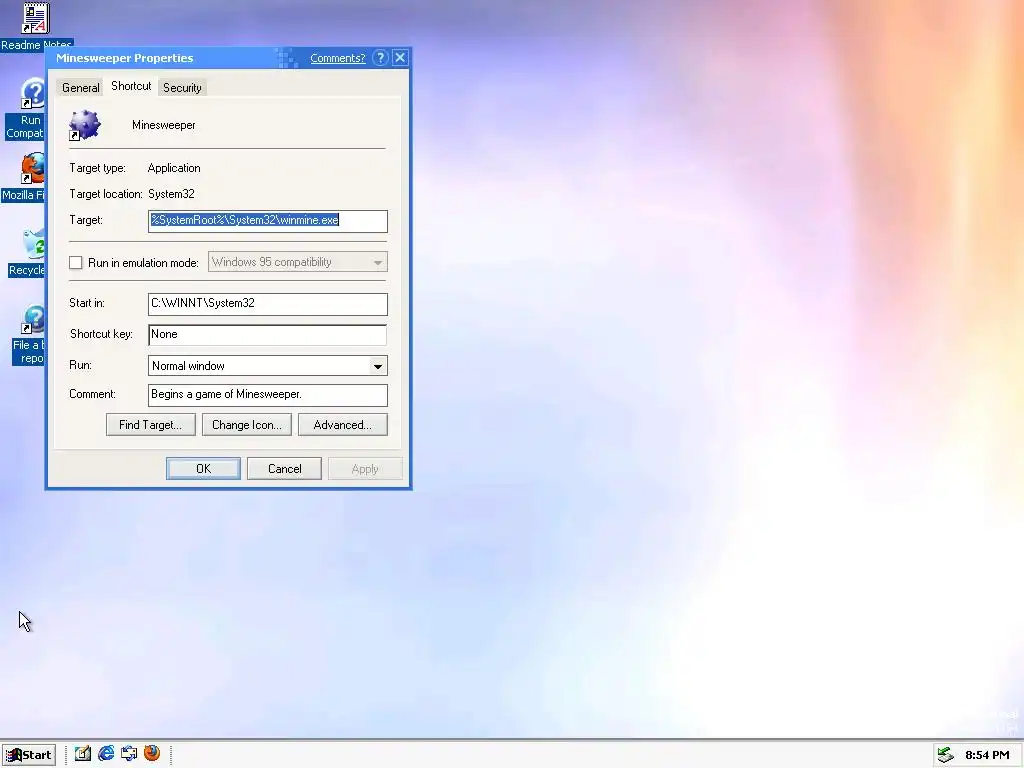
Task: Click the Comment text field
Action: click(x=268, y=394)
